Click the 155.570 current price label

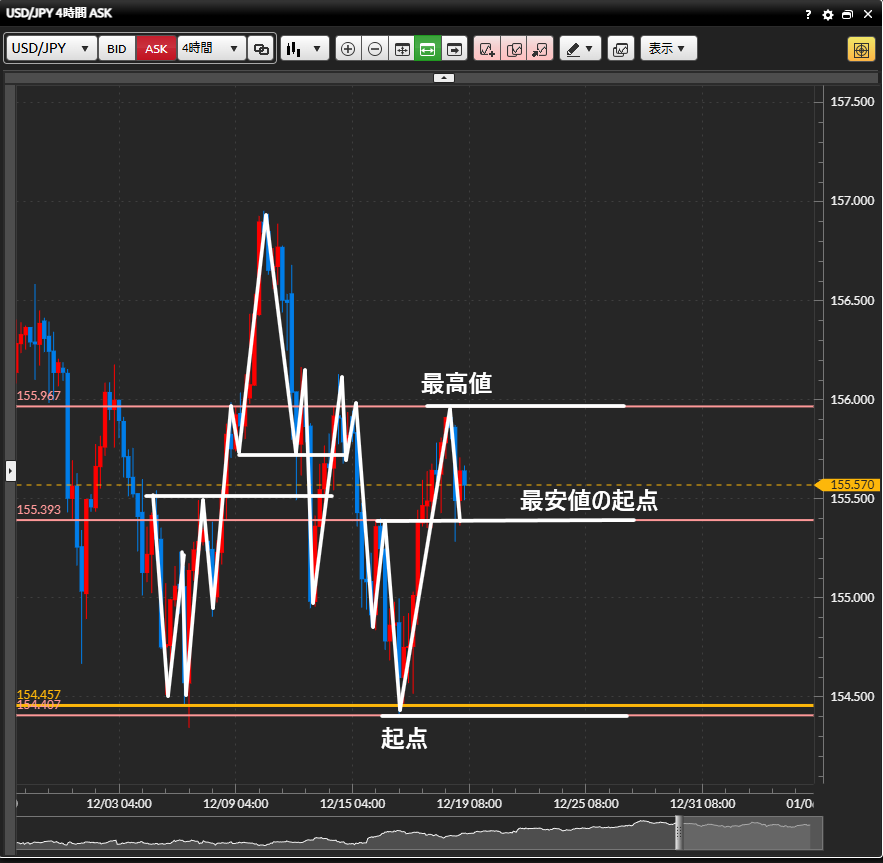pos(850,485)
